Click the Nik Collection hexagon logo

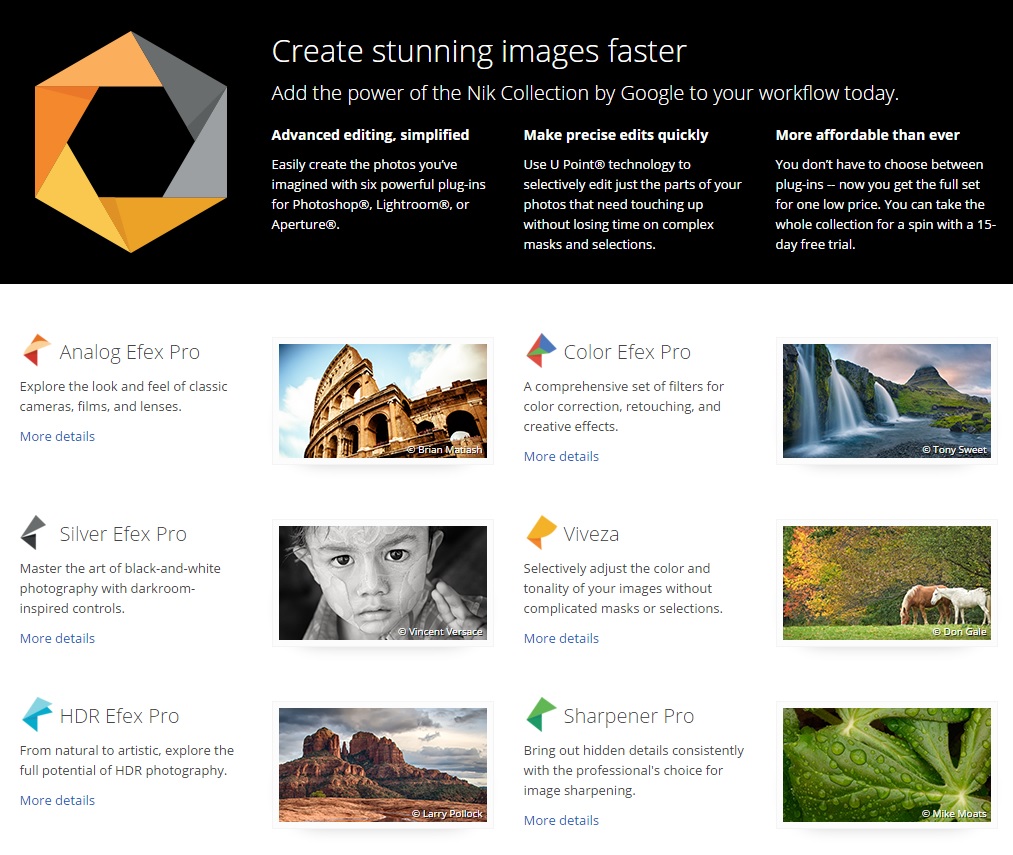(131, 142)
